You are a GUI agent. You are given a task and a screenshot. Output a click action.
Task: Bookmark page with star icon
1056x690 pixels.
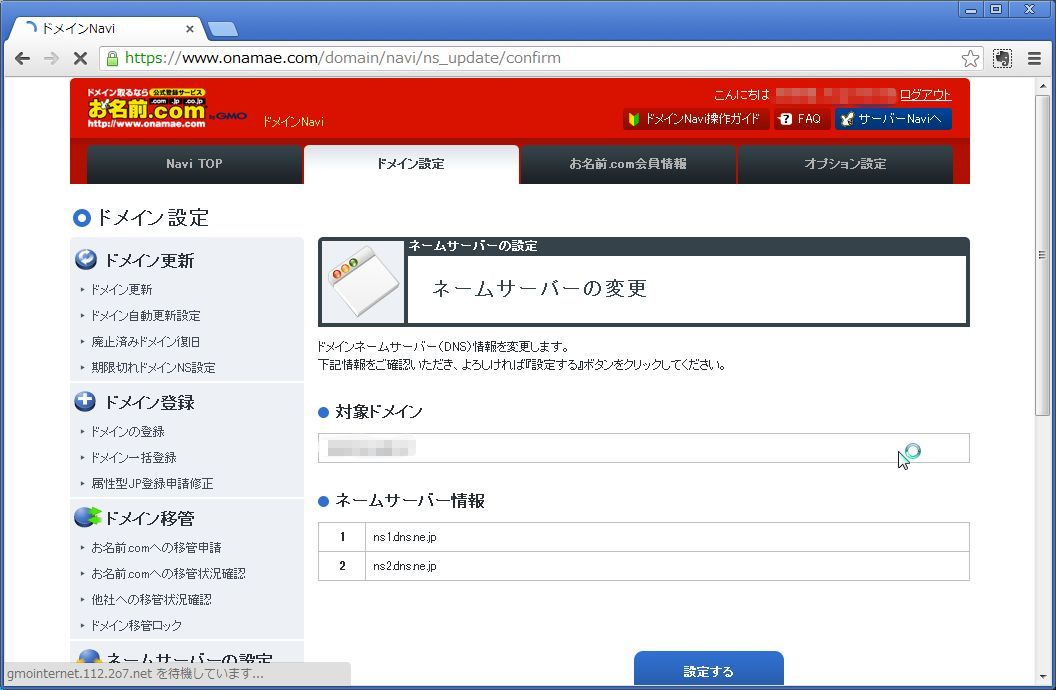970,59
